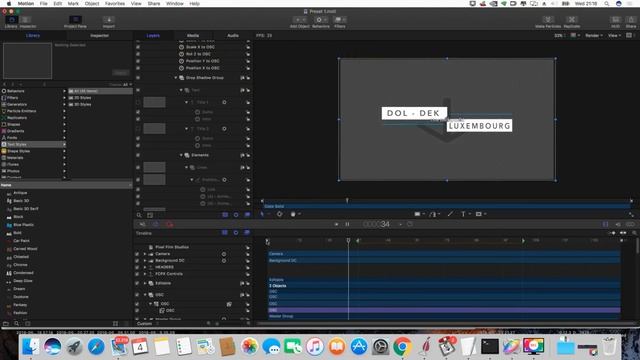The height and width of the screenshot is (360, 640).
Task: Click the timeline playhead marker
Action: tap(348, 240)
